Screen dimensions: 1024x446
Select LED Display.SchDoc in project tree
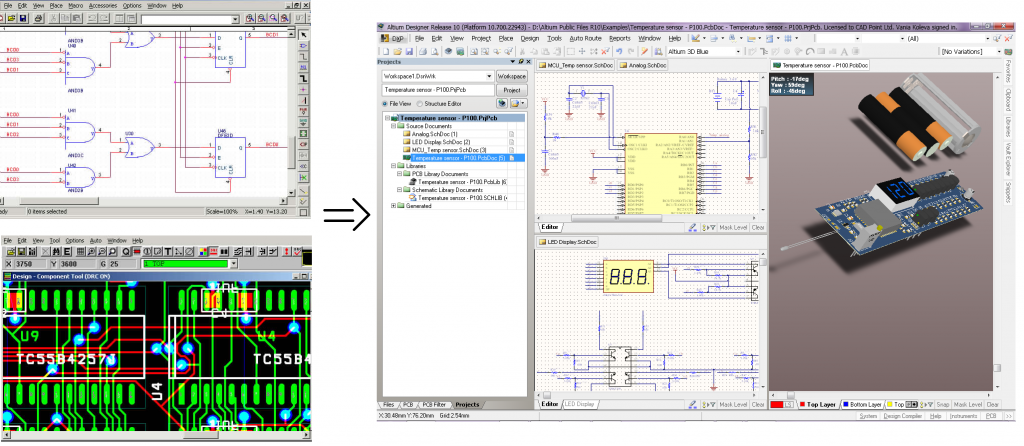(x=441, y=142)
